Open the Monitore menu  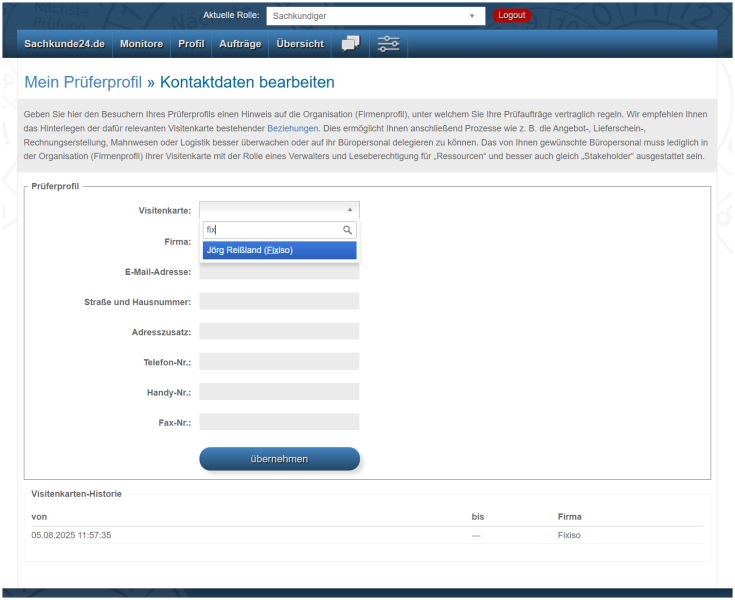point(141,44)
